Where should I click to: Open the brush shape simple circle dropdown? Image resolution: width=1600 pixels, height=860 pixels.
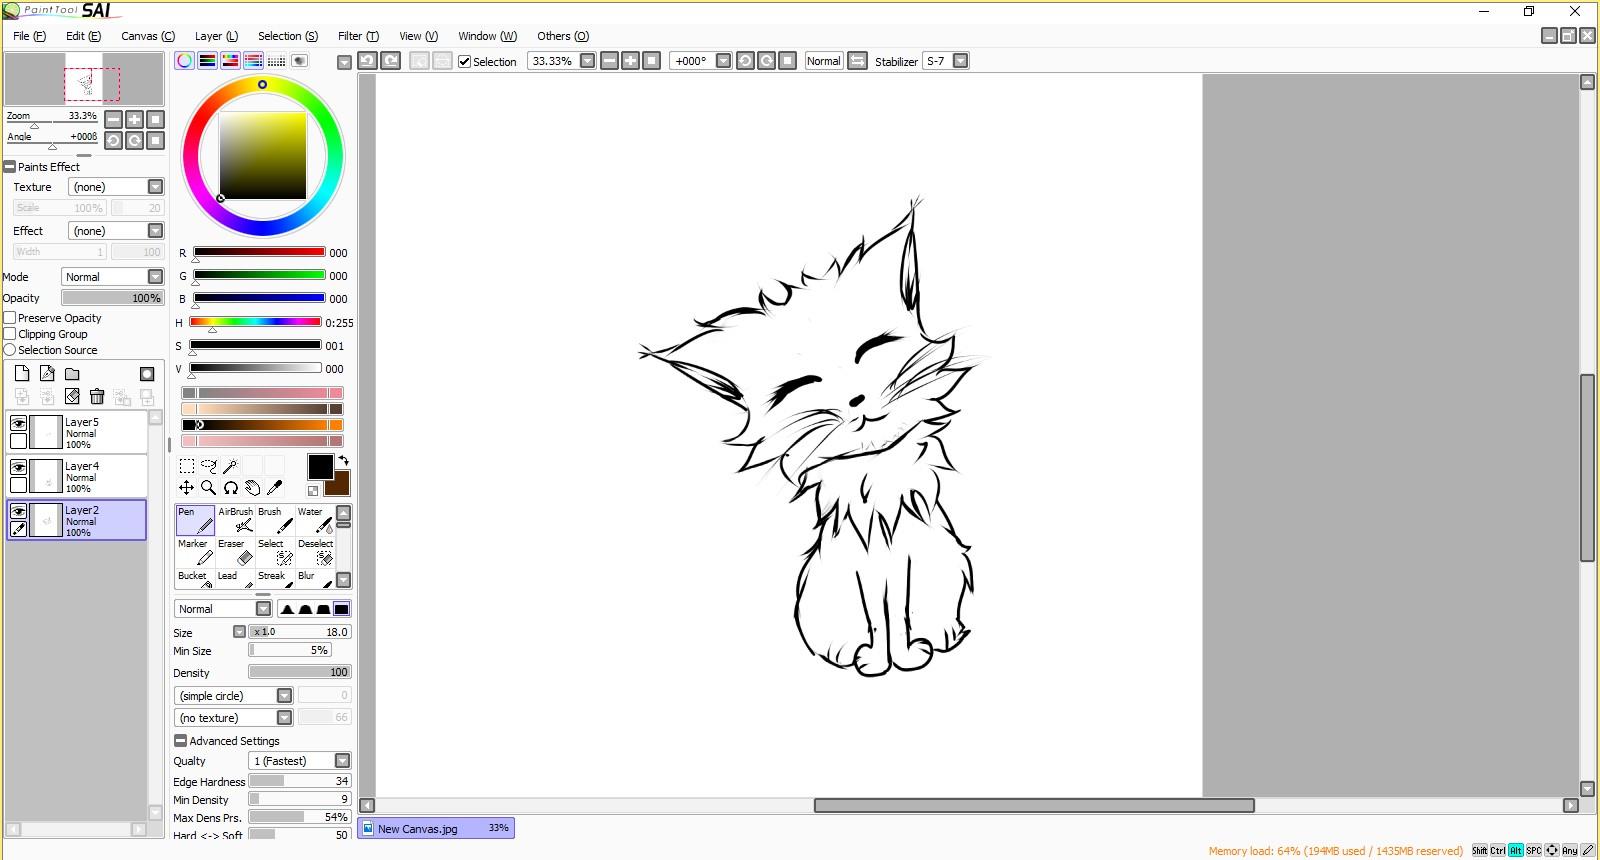pos(284,696)
